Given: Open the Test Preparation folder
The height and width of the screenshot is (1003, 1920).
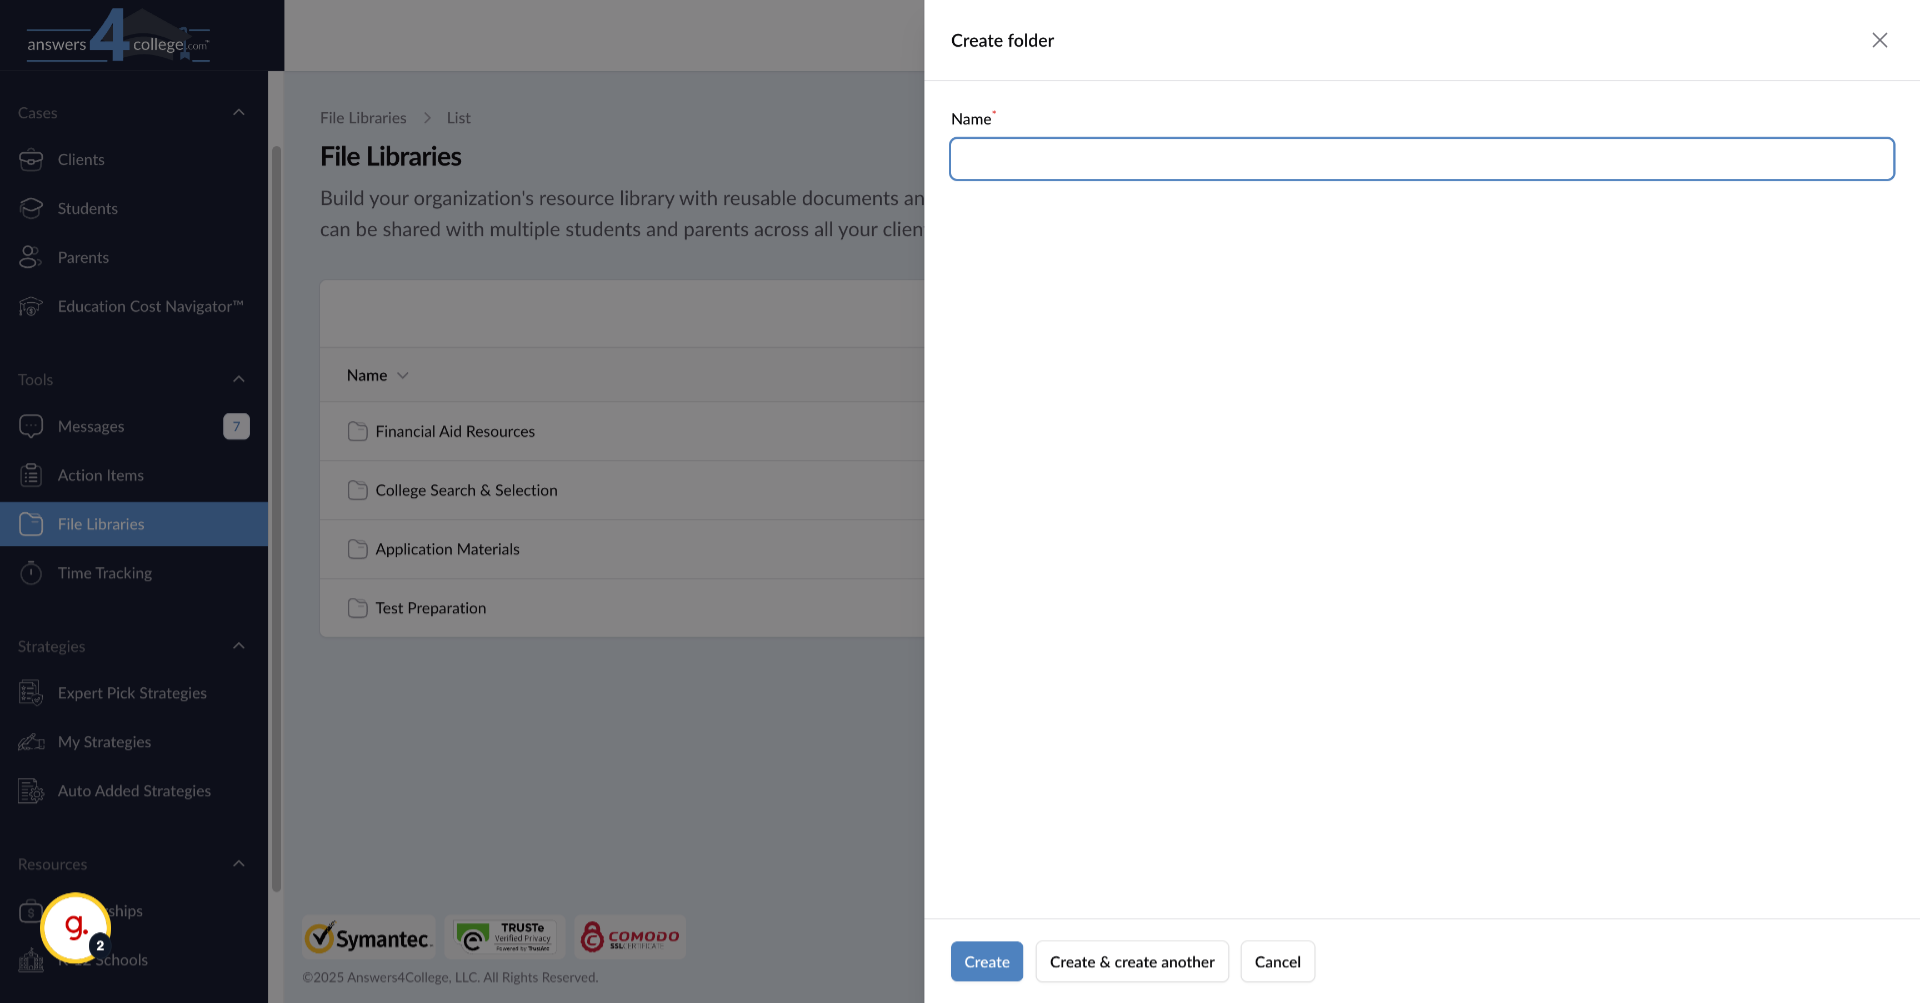Looking at the screenshot, I should pyautogui.click(x=431, y=609).
